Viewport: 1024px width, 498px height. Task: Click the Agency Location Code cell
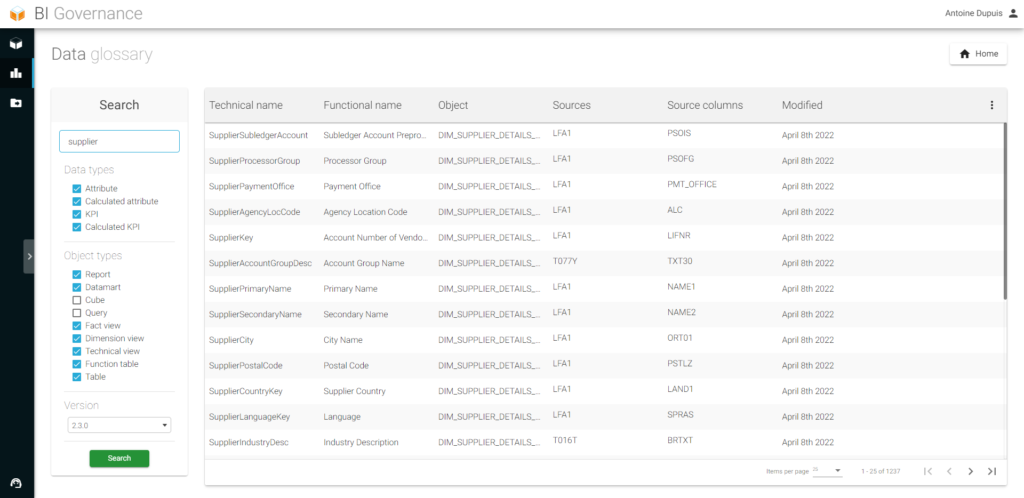pyautogui.click(x=366, y=212)
